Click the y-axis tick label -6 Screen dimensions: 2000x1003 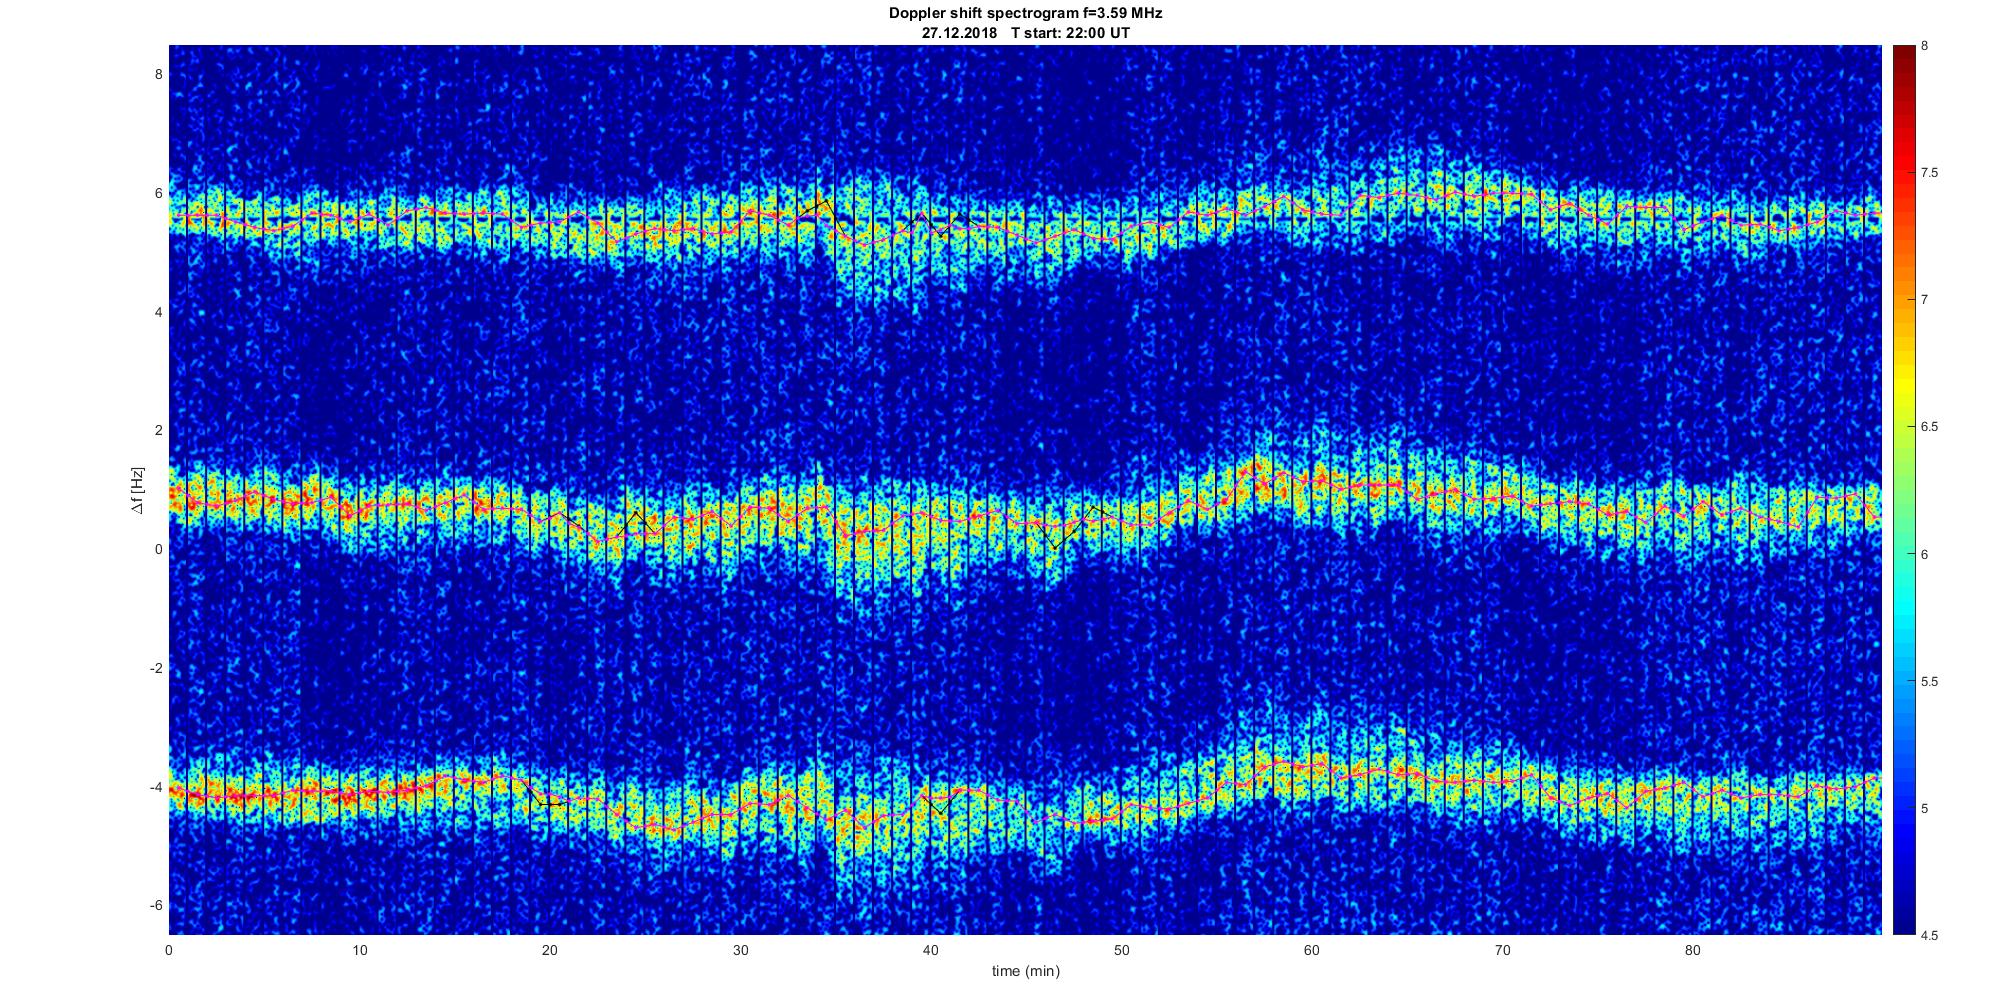(155, 905)
